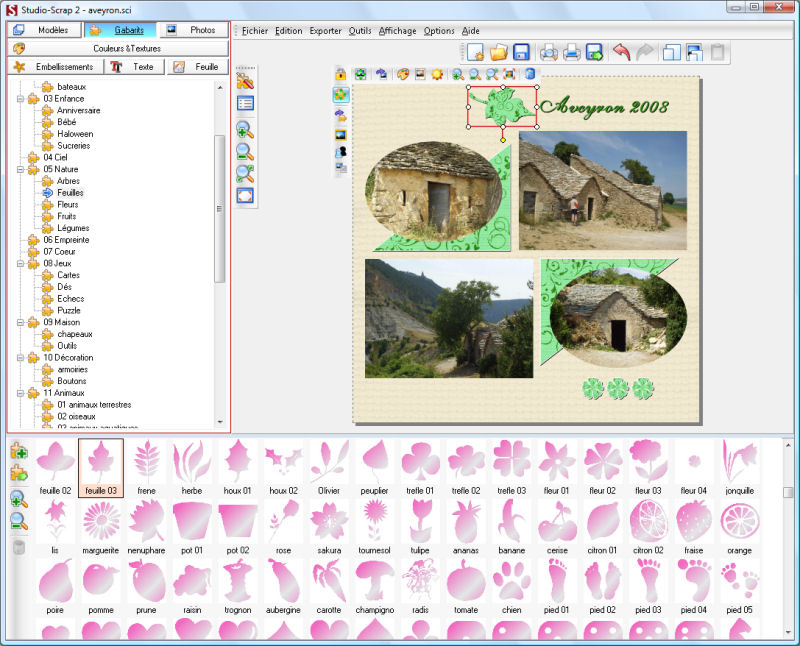Choose the feuille 02 template thumbnail
Screen dimensions: 800x646
pos(55,468)
